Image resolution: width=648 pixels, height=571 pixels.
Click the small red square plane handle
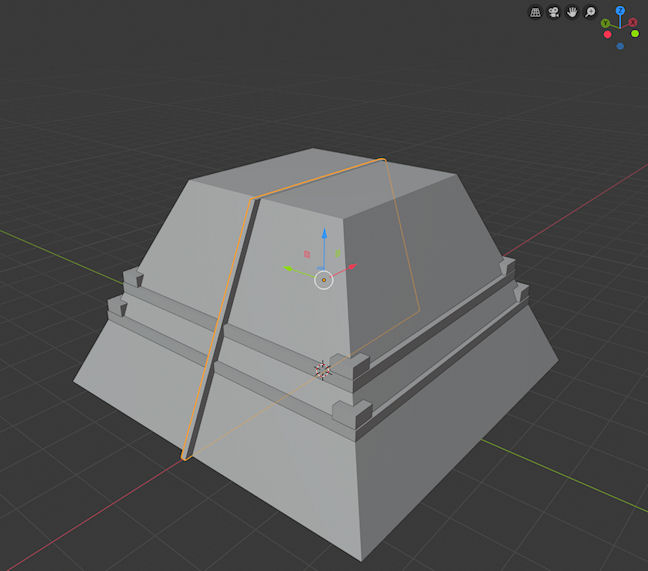(307, 254)
